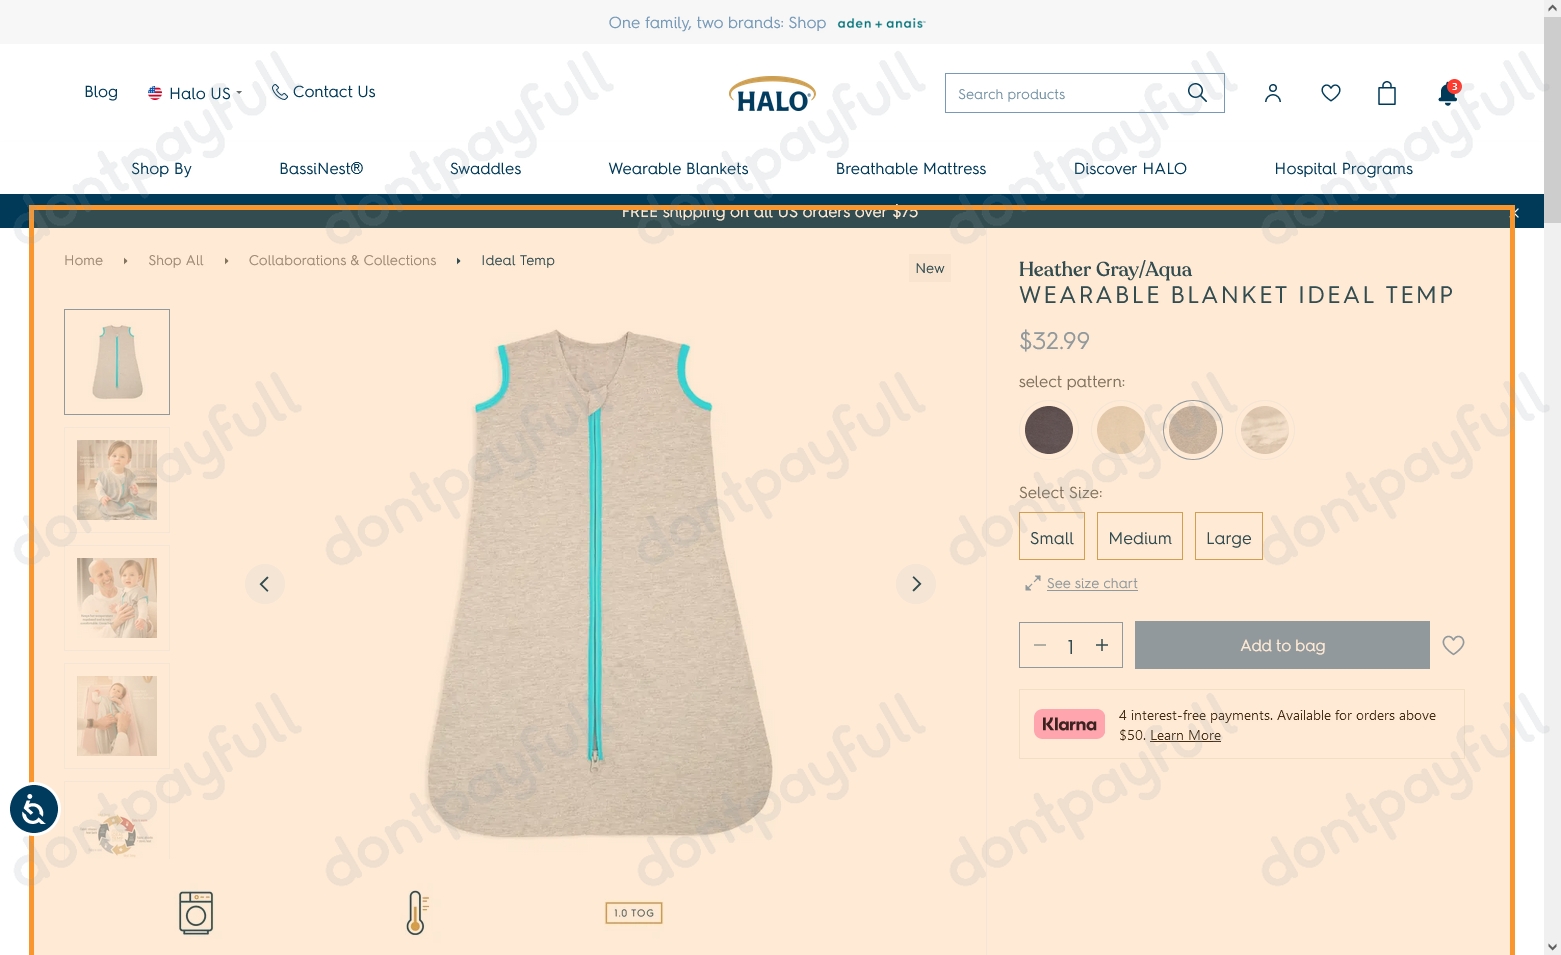Select size Medium
This screenshot has width=1561, height=955.
1140,537
